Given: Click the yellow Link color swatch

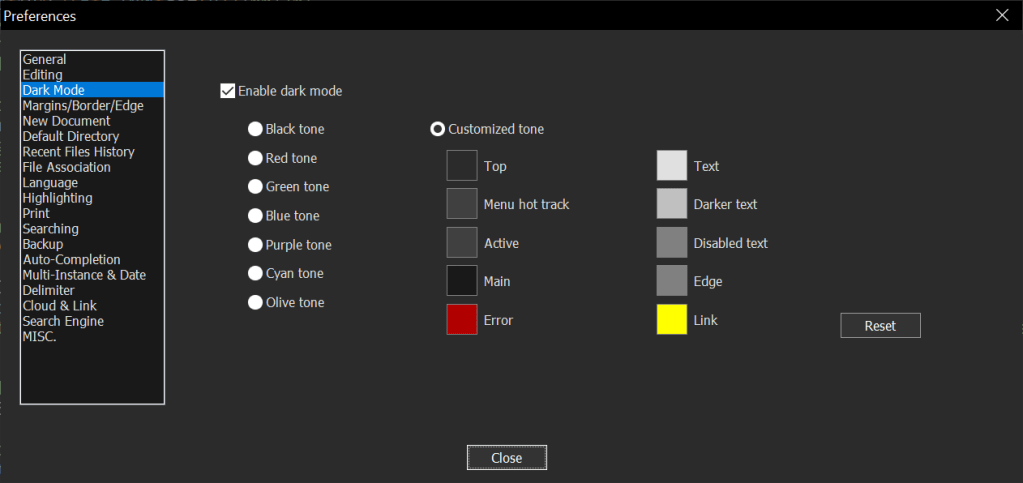Looking at the screenshot, I should (x=672, y=320).
